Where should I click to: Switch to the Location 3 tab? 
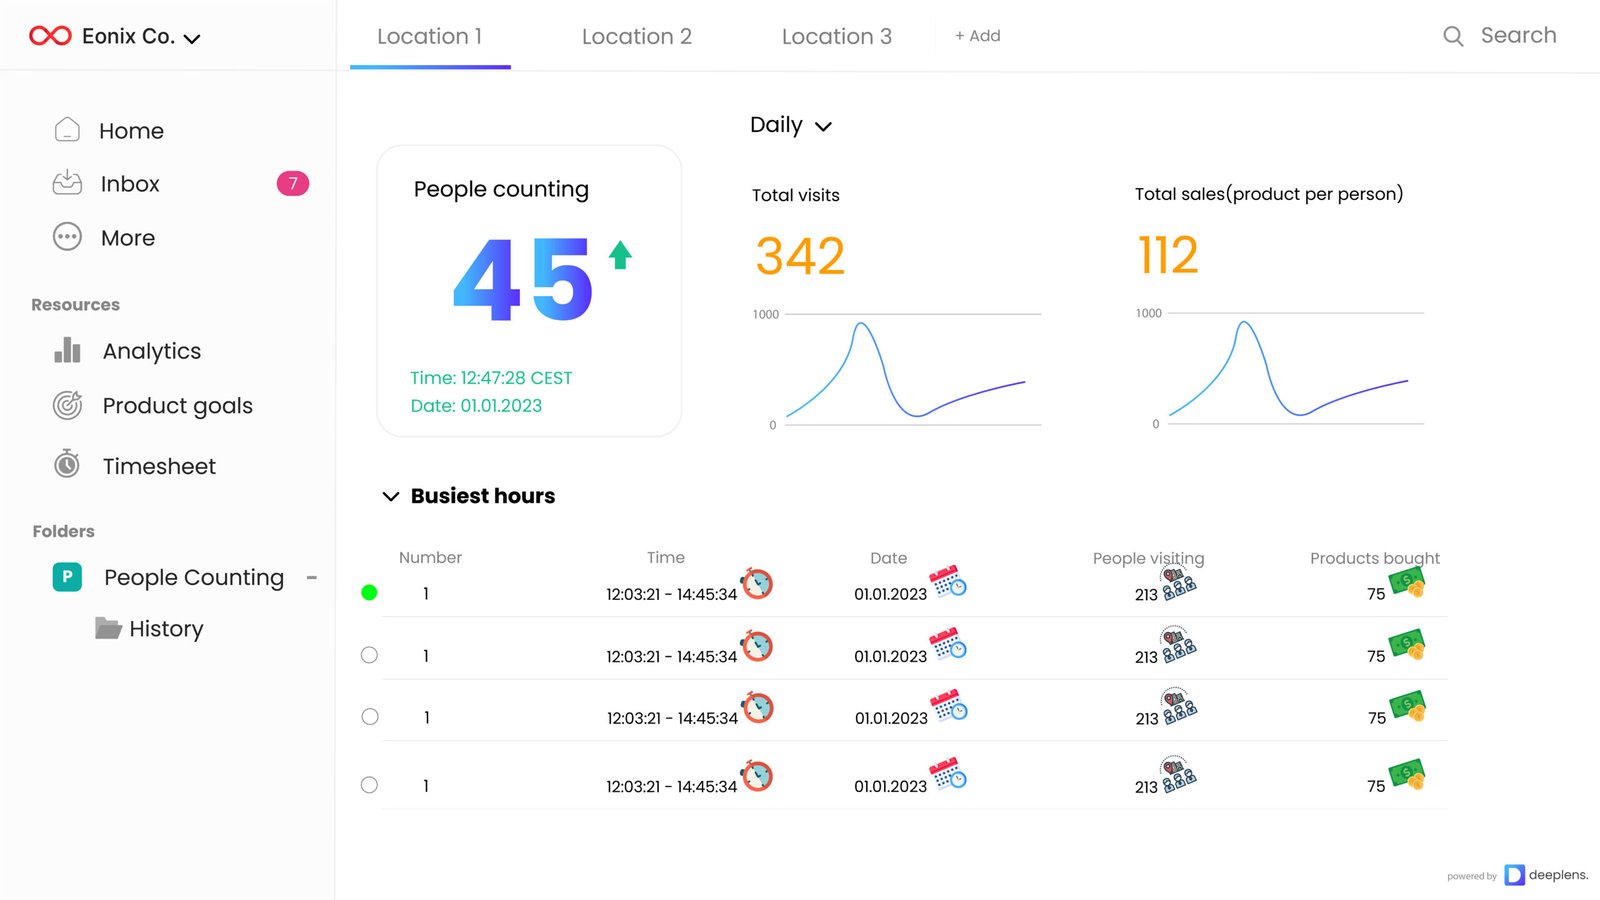pyautogui.click(x=836, y=37)
